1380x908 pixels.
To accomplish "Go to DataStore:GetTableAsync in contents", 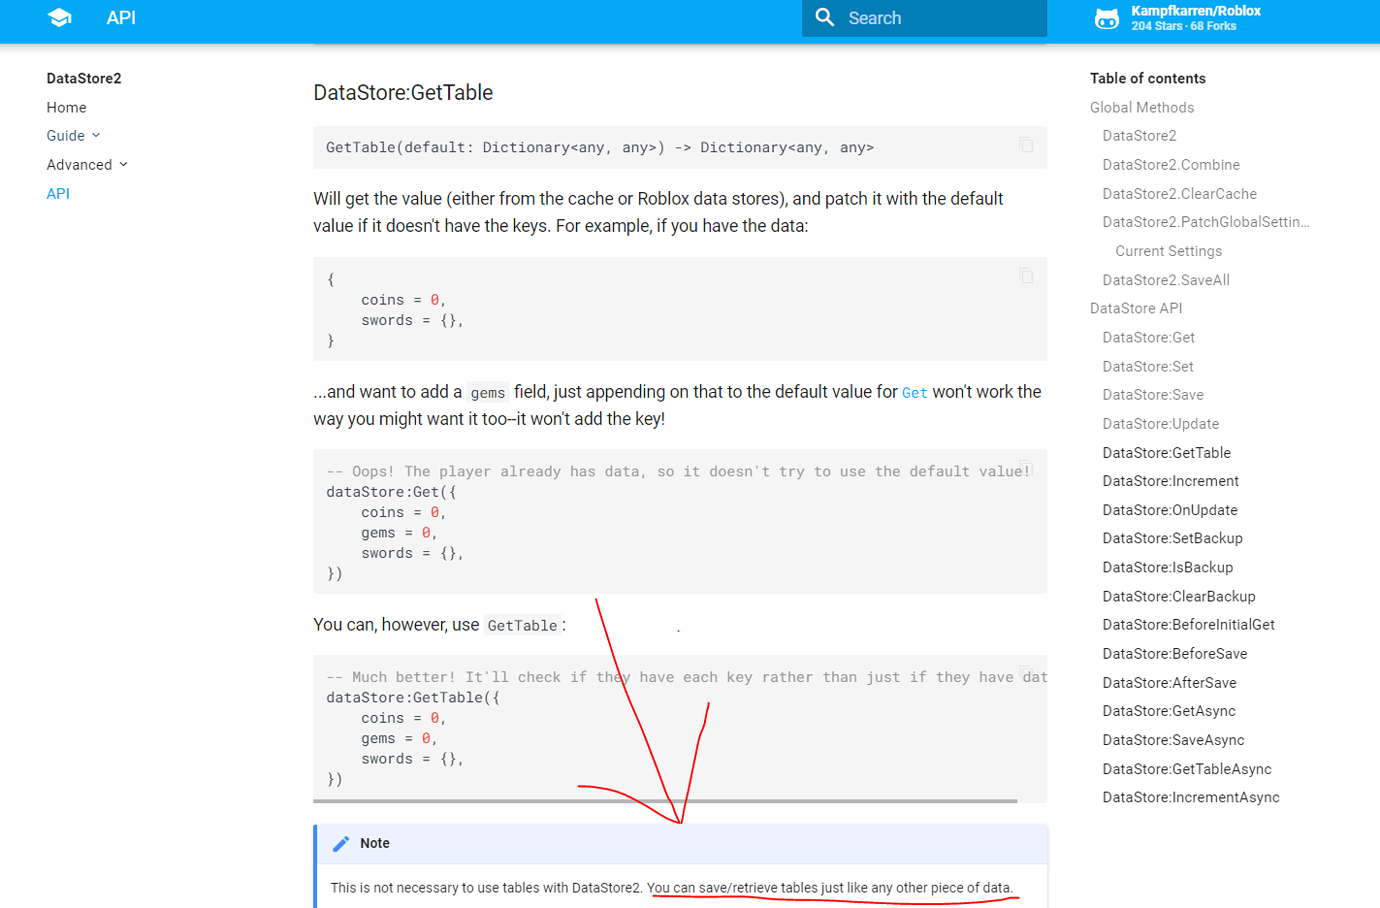I will [1187, 769].
